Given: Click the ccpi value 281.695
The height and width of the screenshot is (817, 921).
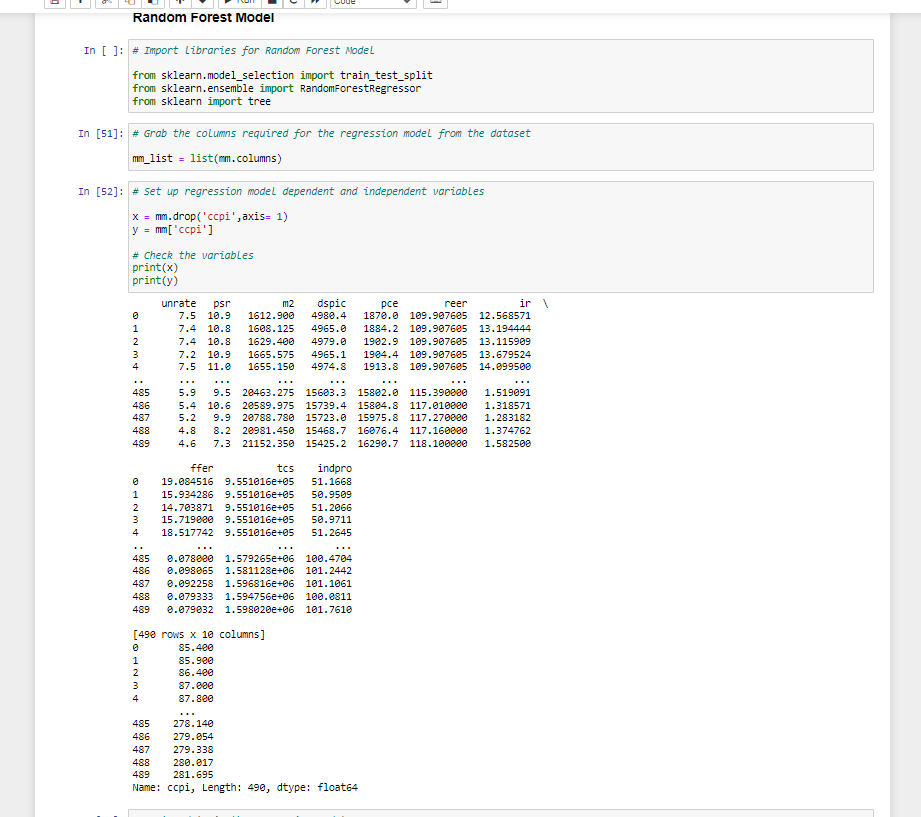Looking at the screenshot, I should point(193,775).
